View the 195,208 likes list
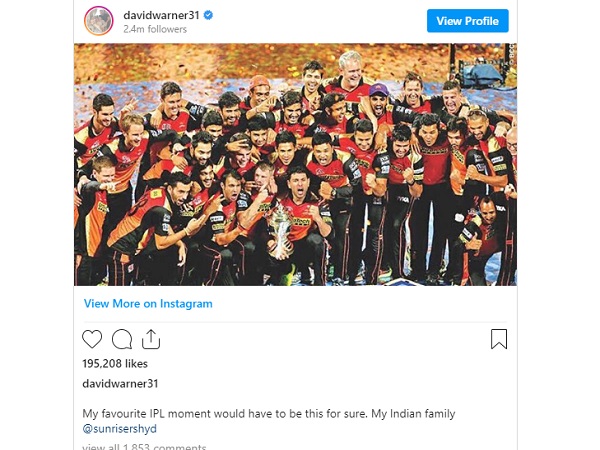The image size is (600, 450). coord(115,364)
